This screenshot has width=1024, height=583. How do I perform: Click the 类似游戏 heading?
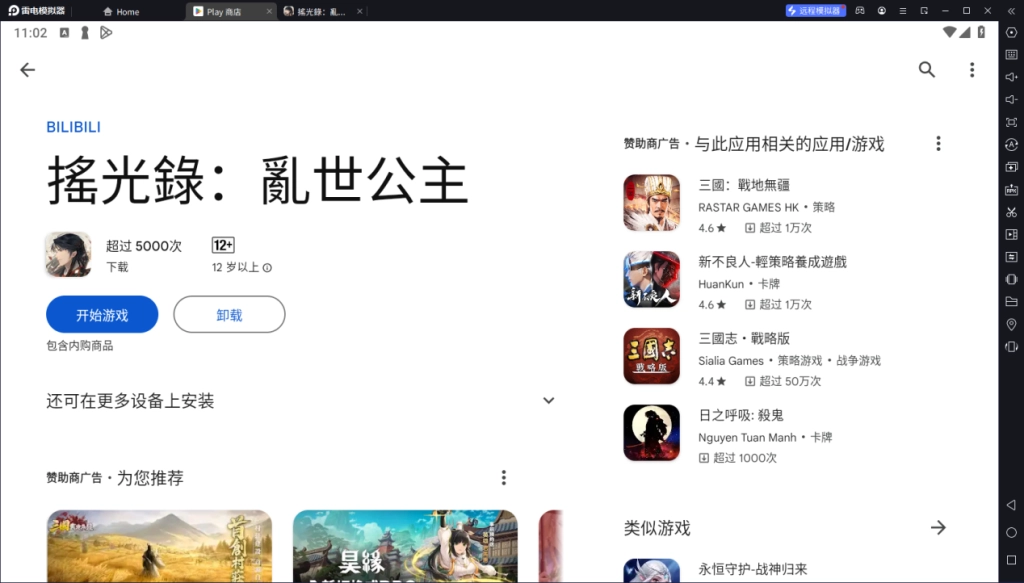click(657, 528)
